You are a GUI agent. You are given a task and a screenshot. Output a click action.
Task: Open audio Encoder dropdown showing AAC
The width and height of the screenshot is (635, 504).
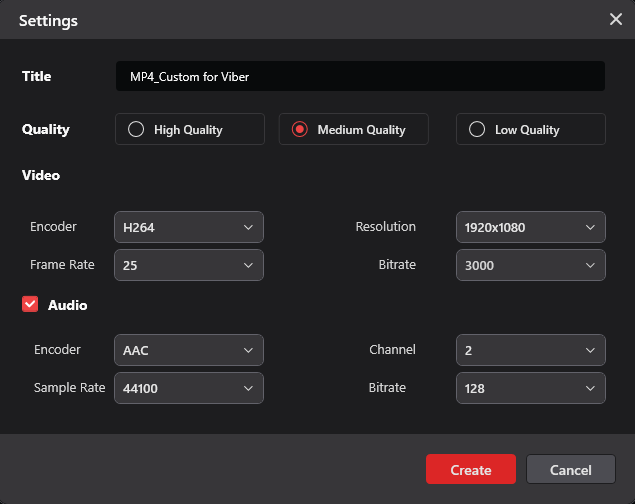(189, 350)
